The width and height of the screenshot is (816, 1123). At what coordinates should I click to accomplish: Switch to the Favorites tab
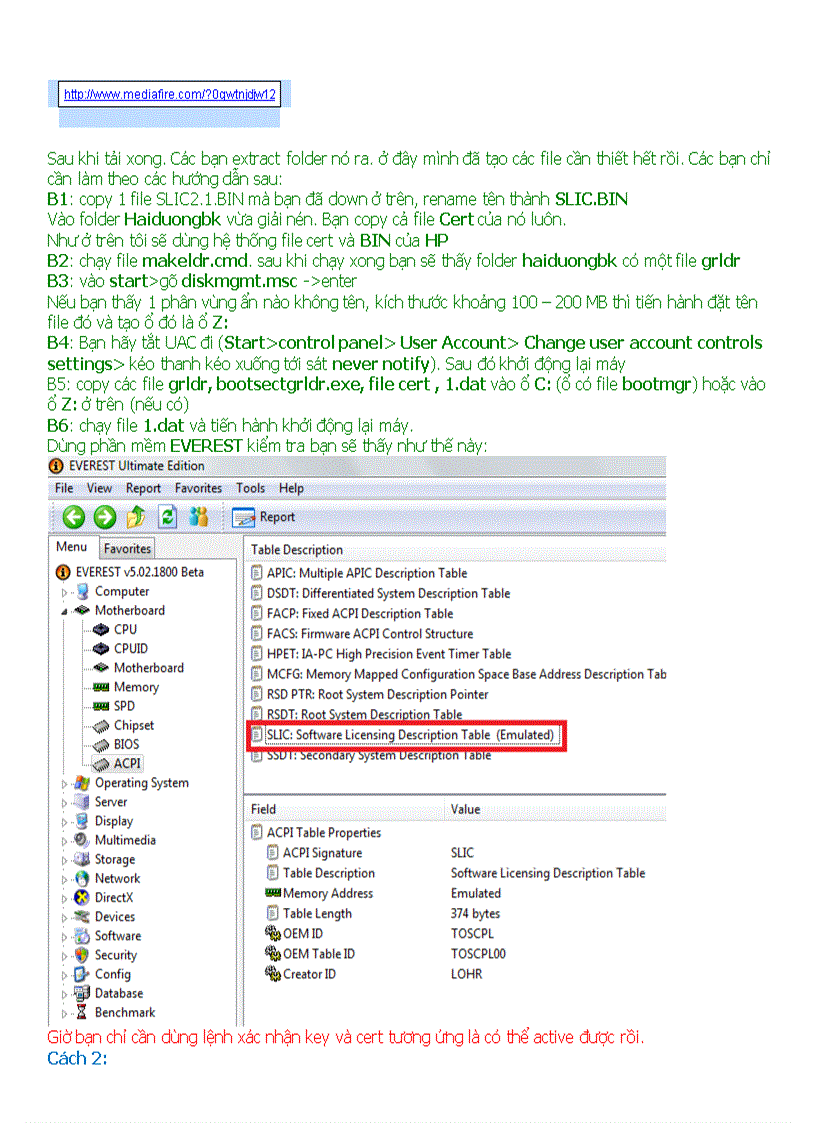127,548
